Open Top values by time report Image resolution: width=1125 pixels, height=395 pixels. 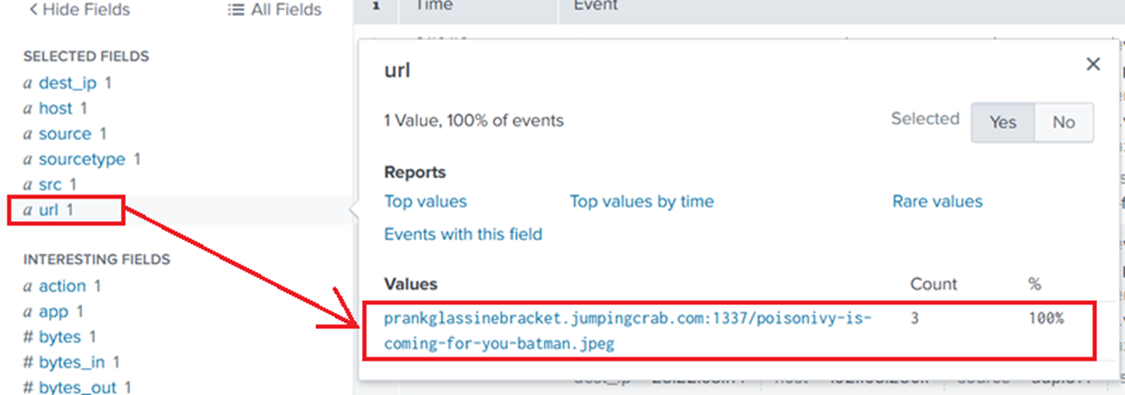pyautogui.click(x=641, y=201)
